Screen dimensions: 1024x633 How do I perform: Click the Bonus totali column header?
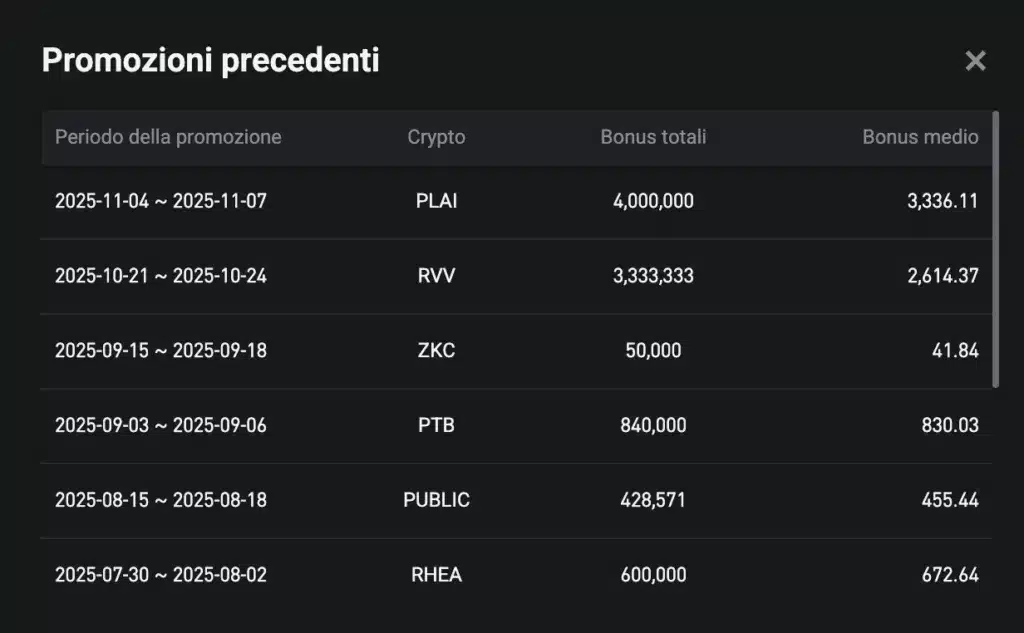[654, 137]
